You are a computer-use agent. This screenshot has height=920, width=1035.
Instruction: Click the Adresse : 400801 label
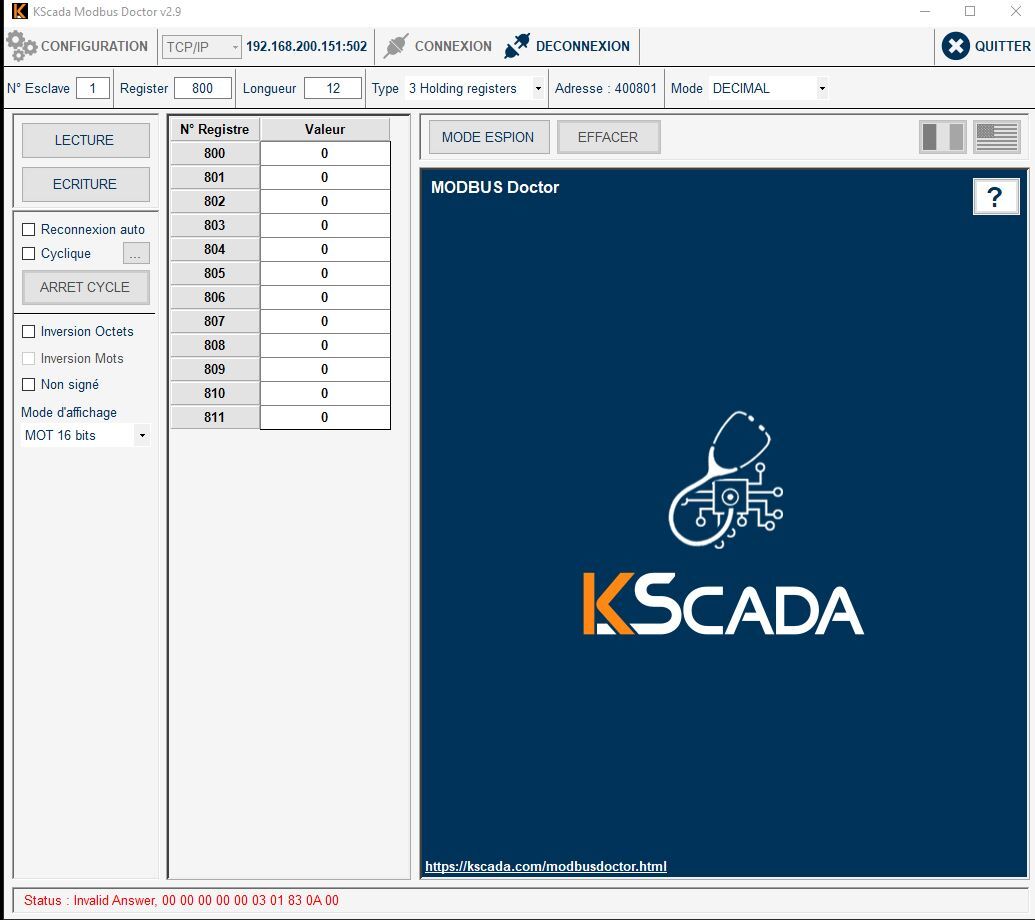point(606,88)
